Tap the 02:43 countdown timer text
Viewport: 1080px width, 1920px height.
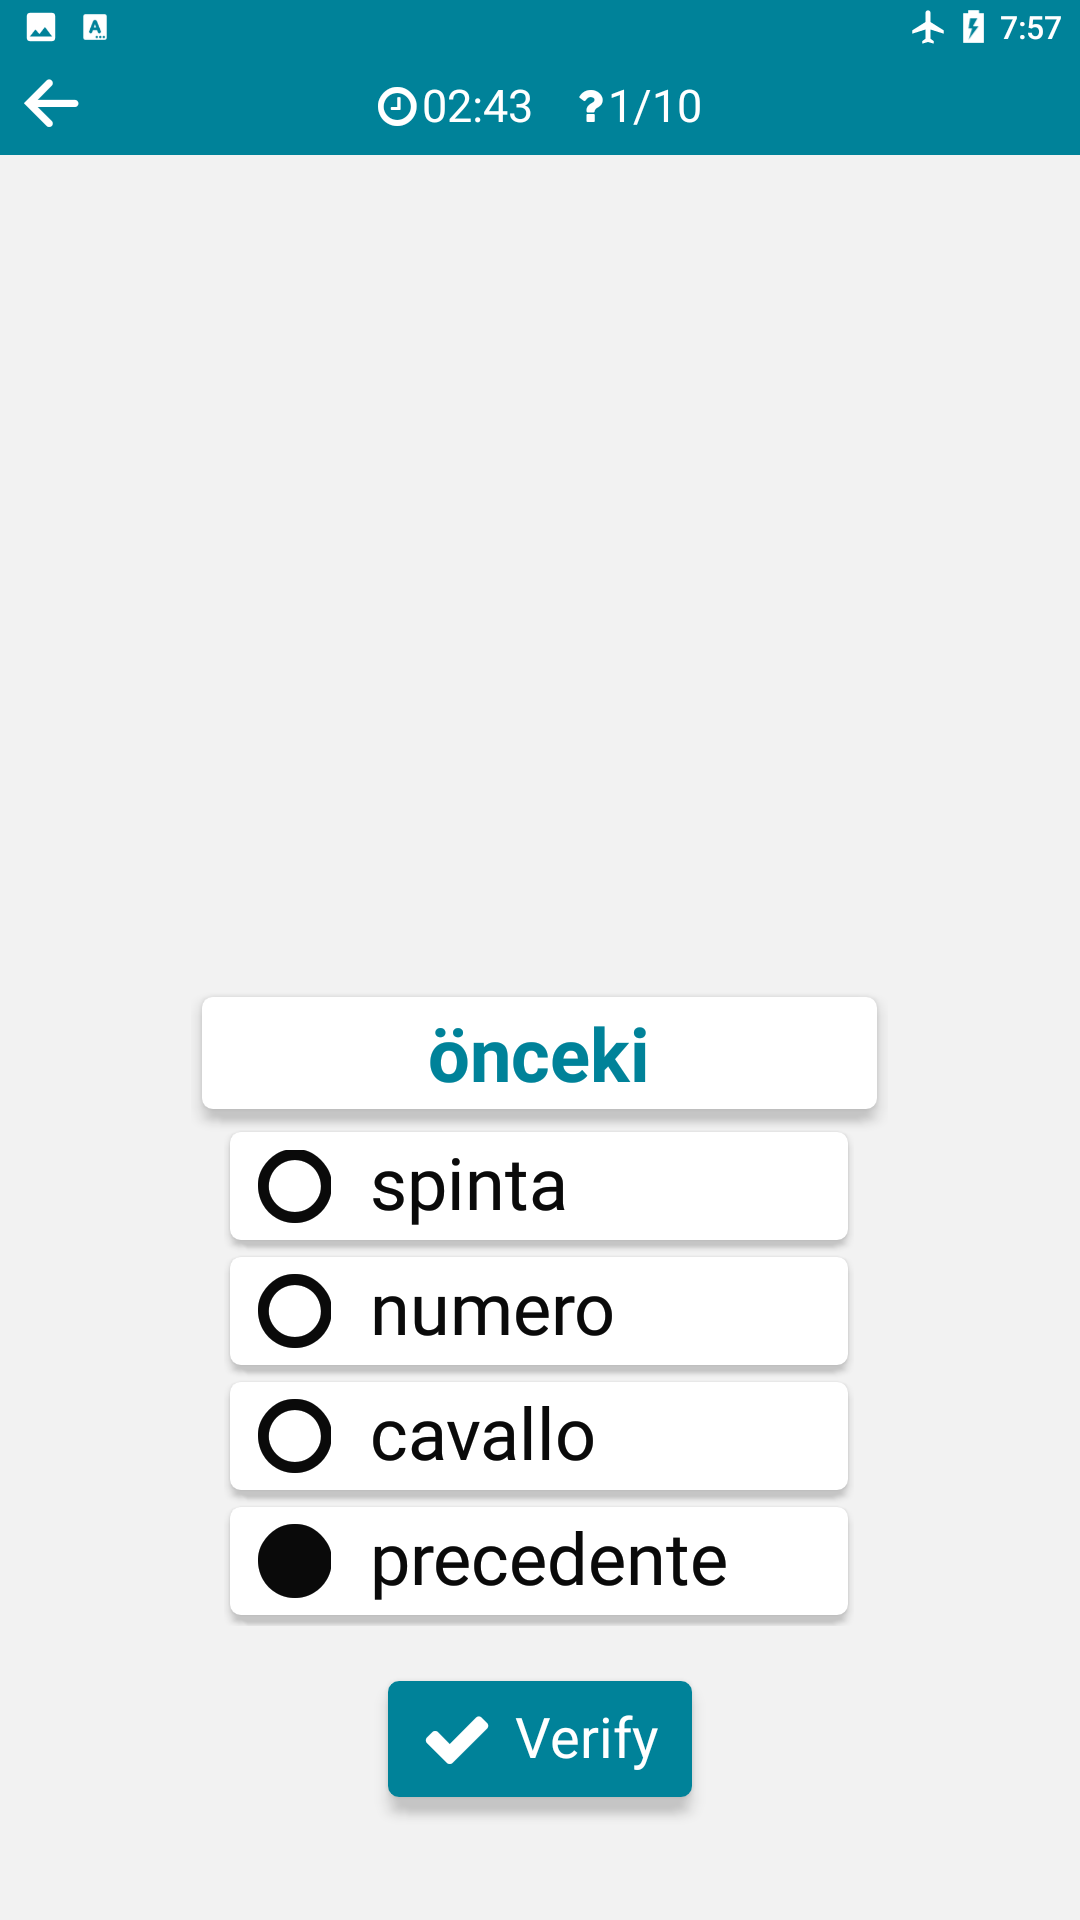(x=477, y=106)
